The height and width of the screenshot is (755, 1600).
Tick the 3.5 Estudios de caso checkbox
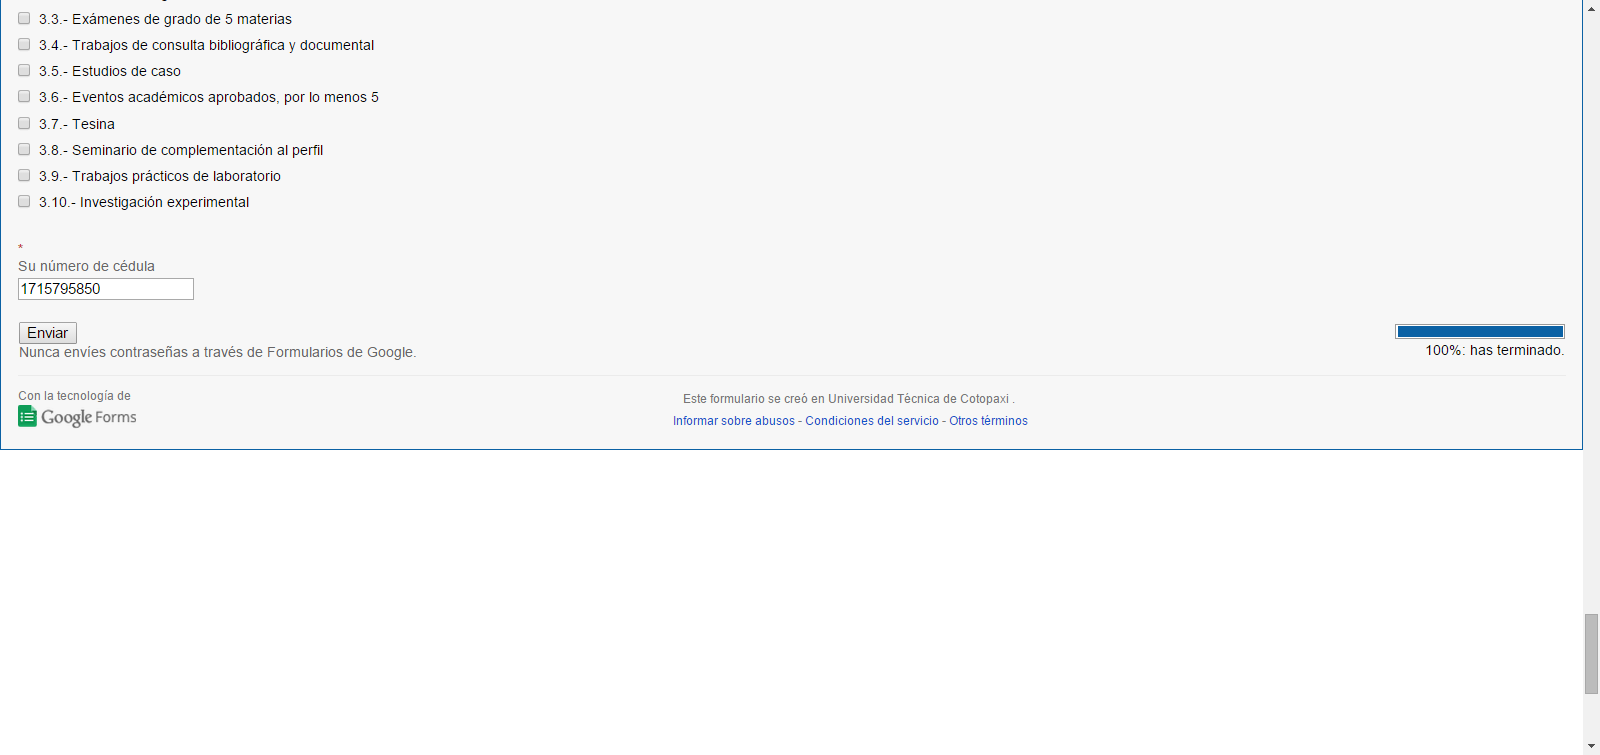pyautogui.click(x=24, y=70)
